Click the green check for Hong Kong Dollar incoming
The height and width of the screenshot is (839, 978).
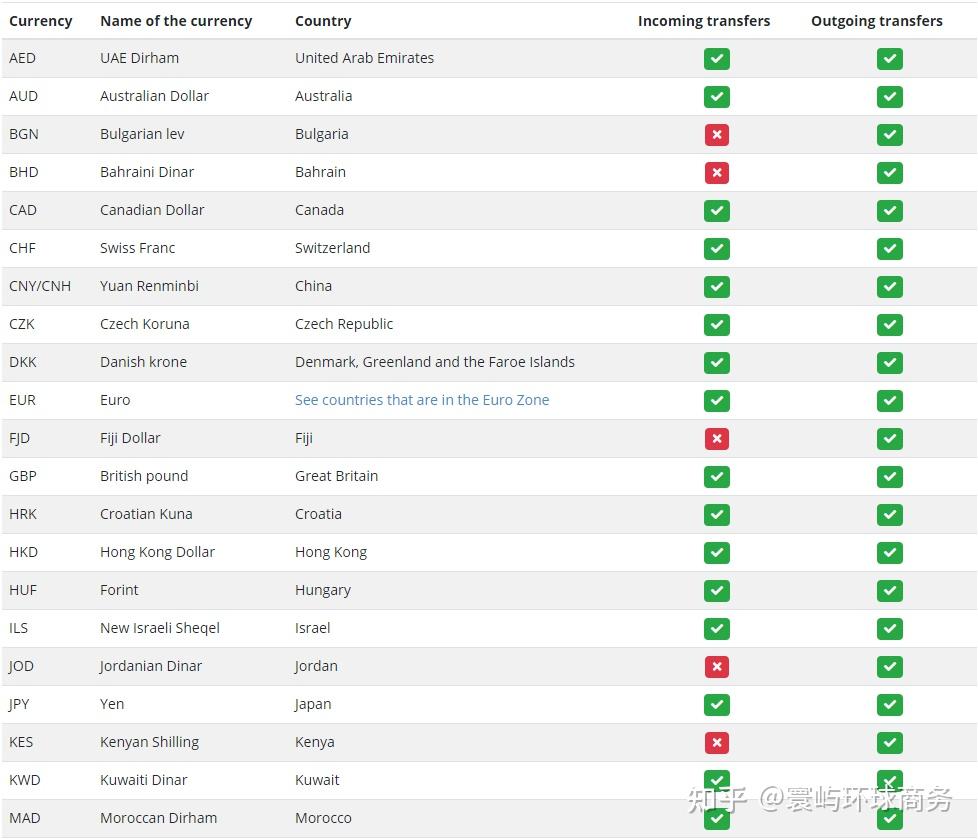pos(716,553)
